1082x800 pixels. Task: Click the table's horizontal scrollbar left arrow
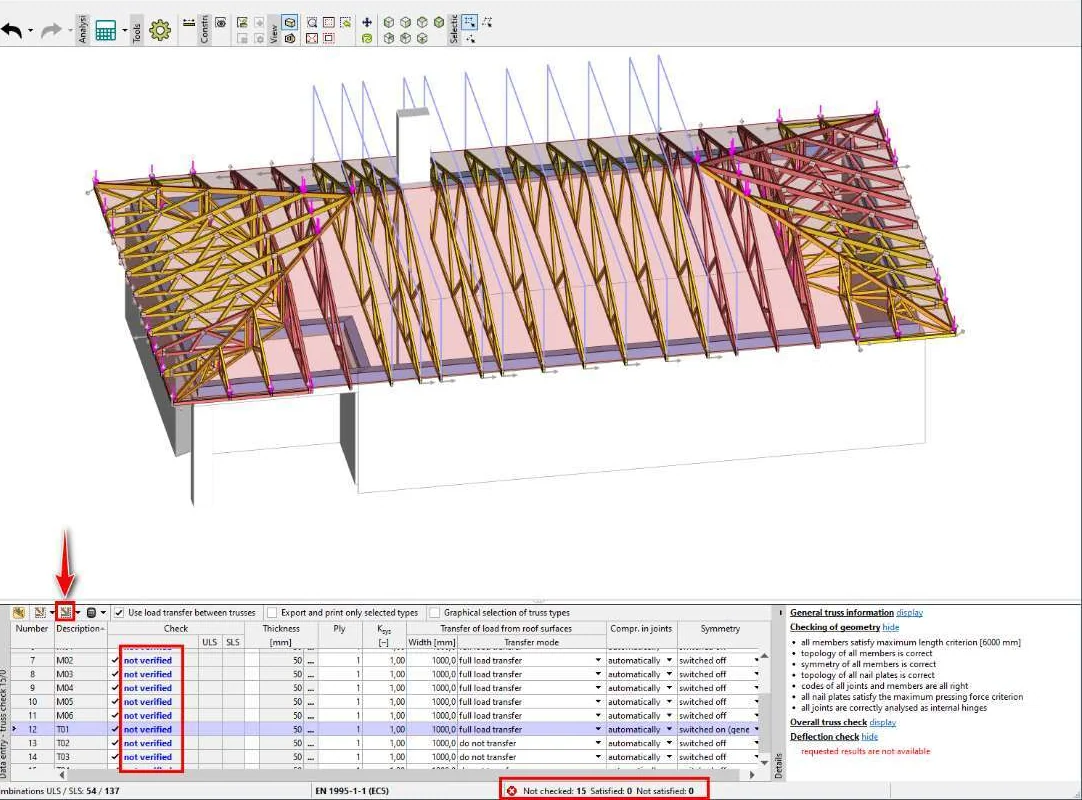pos(62,775)
